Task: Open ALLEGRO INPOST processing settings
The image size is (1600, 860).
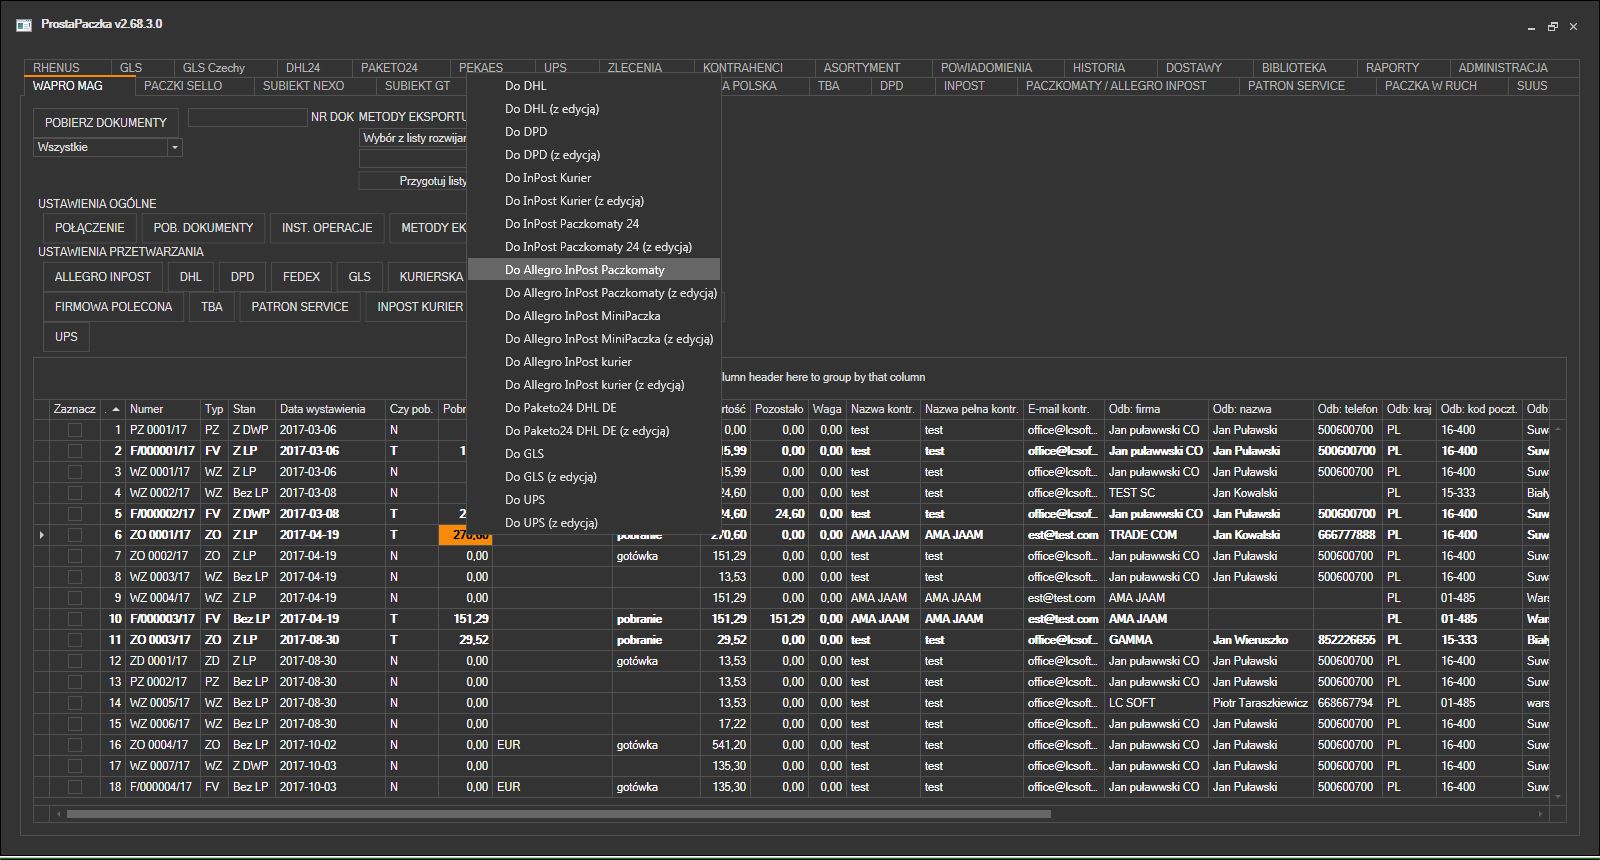Action: coord(103,277)
